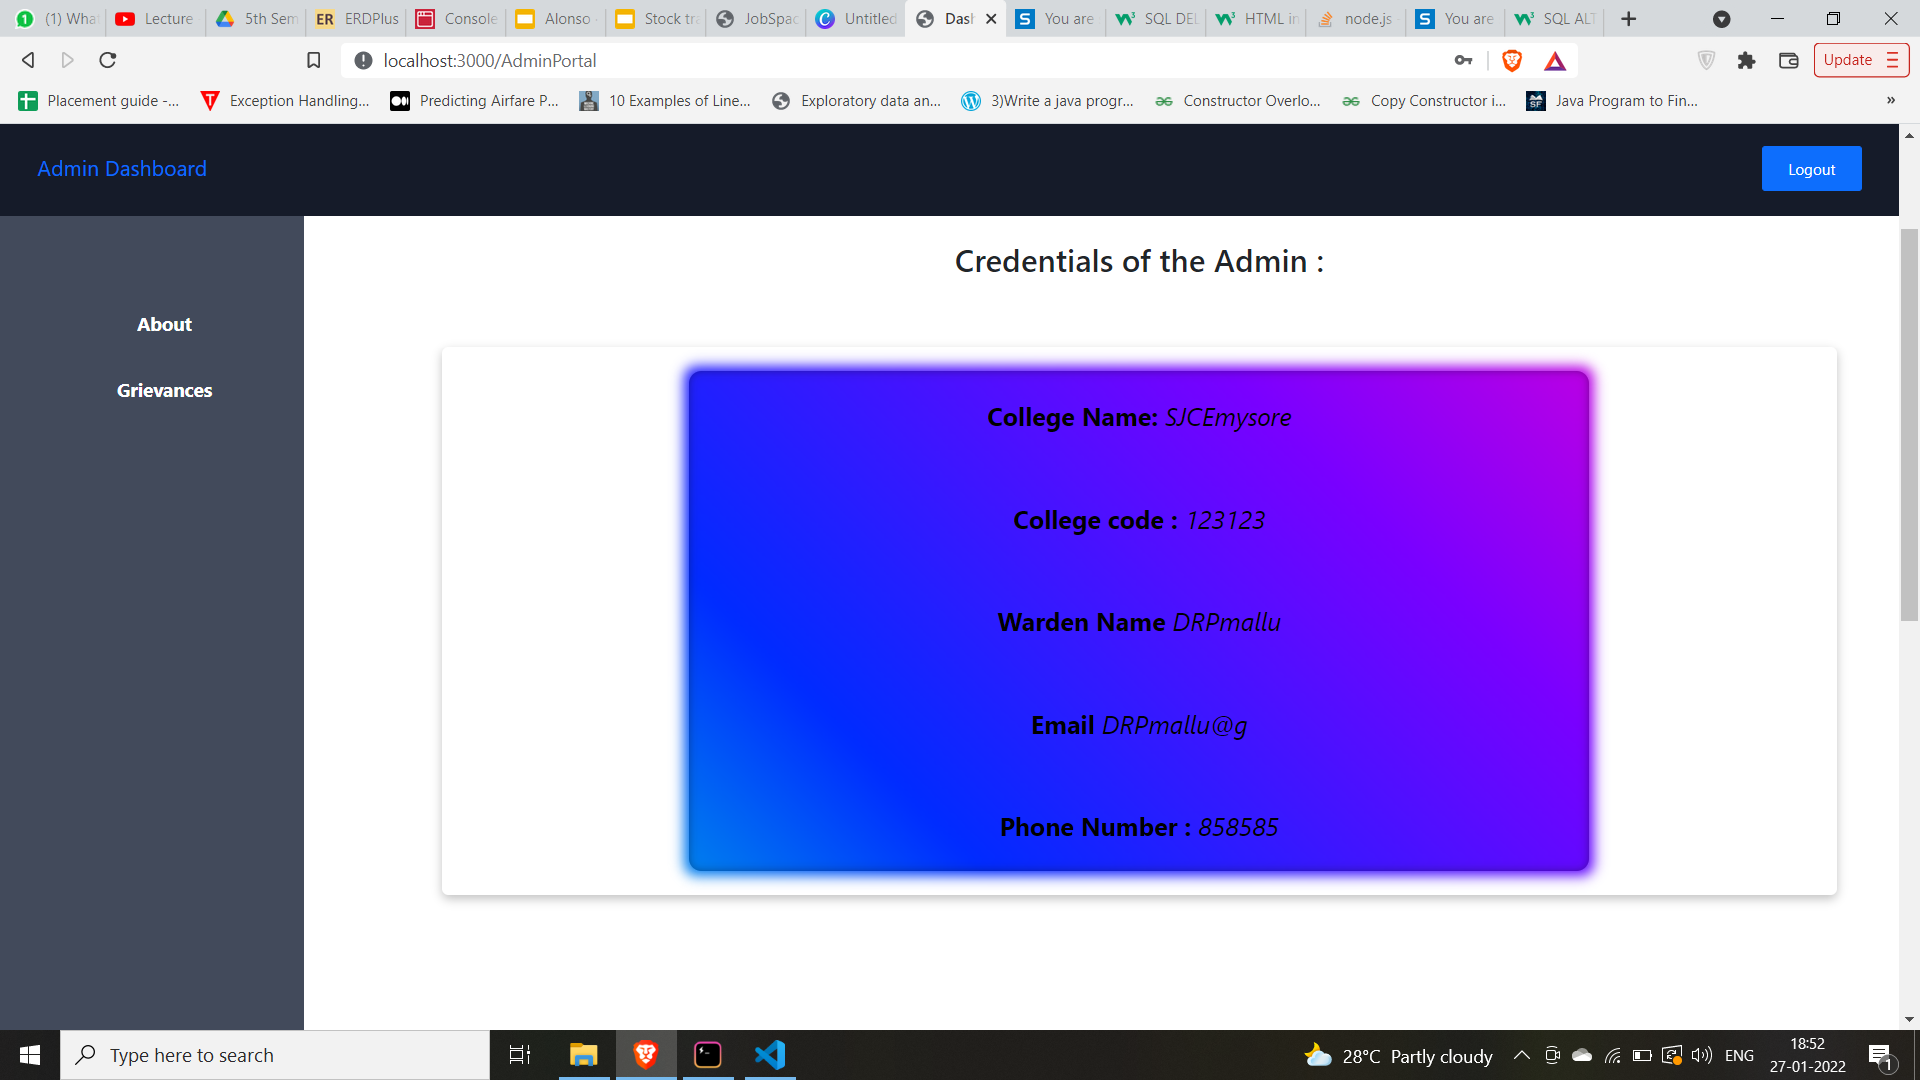Viewport: 1920px width, 1080px height.
Task: Open File Explorer from the taskbar
Action: pyautogui.click(x=583, y=1055)
